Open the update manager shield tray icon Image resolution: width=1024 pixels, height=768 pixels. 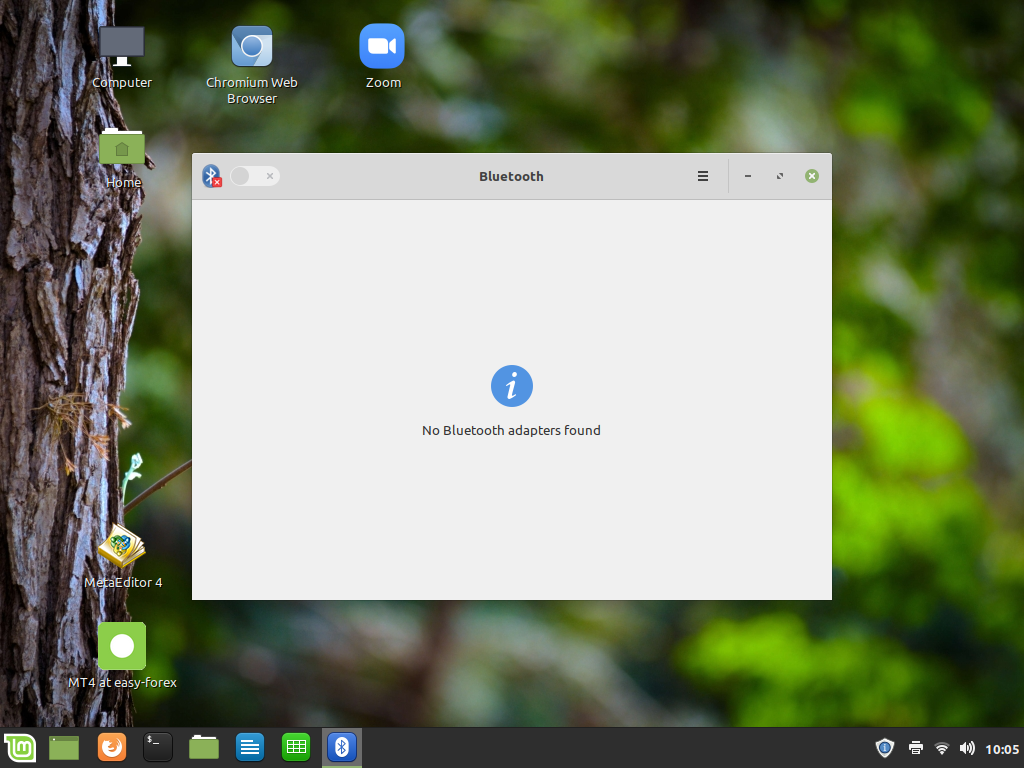tap(884, 748)
